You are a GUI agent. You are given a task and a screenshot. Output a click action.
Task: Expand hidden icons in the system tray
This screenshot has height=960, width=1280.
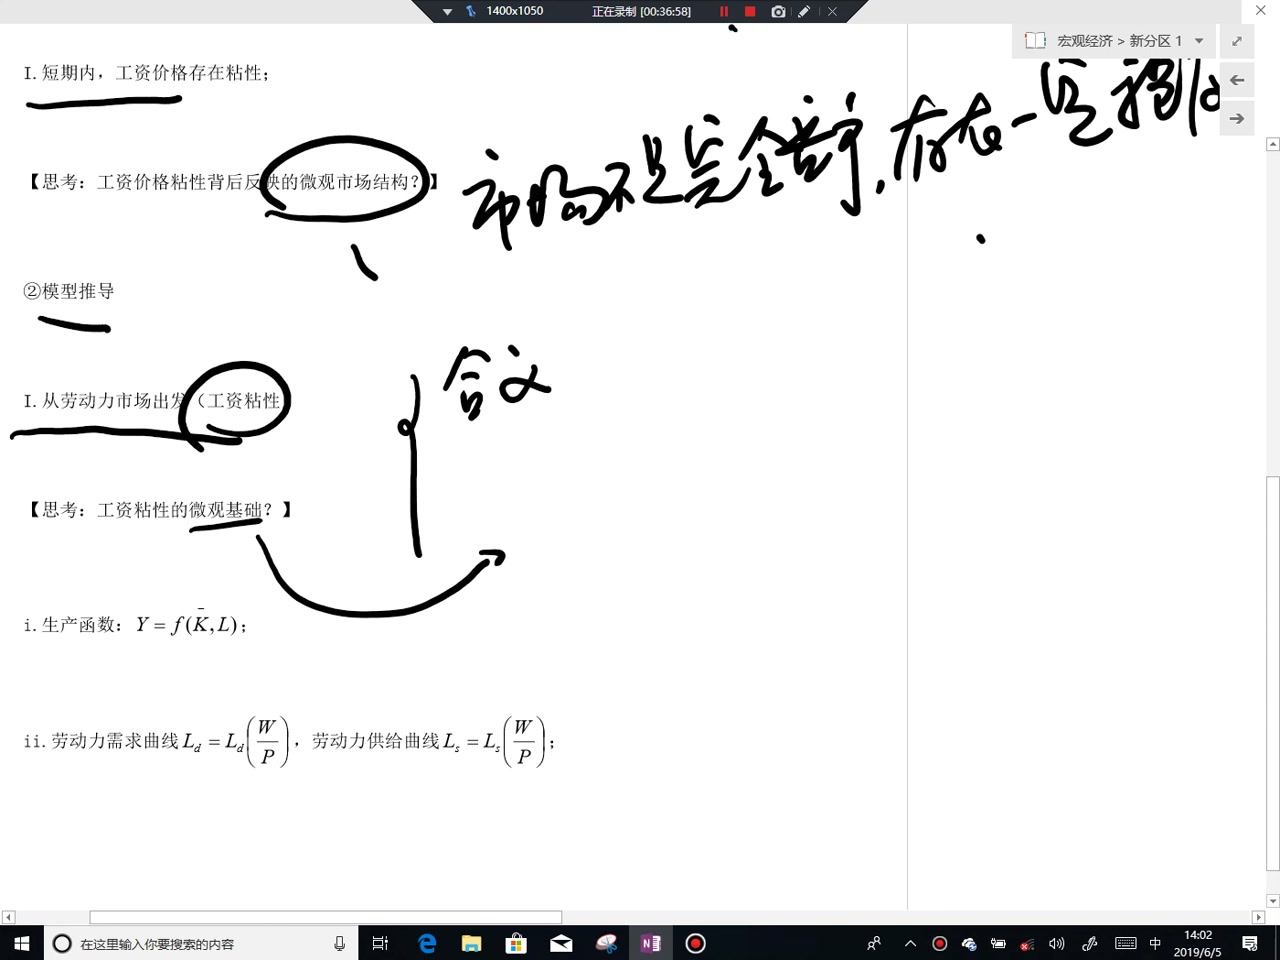pyautogui.click(x=910, y=943)
